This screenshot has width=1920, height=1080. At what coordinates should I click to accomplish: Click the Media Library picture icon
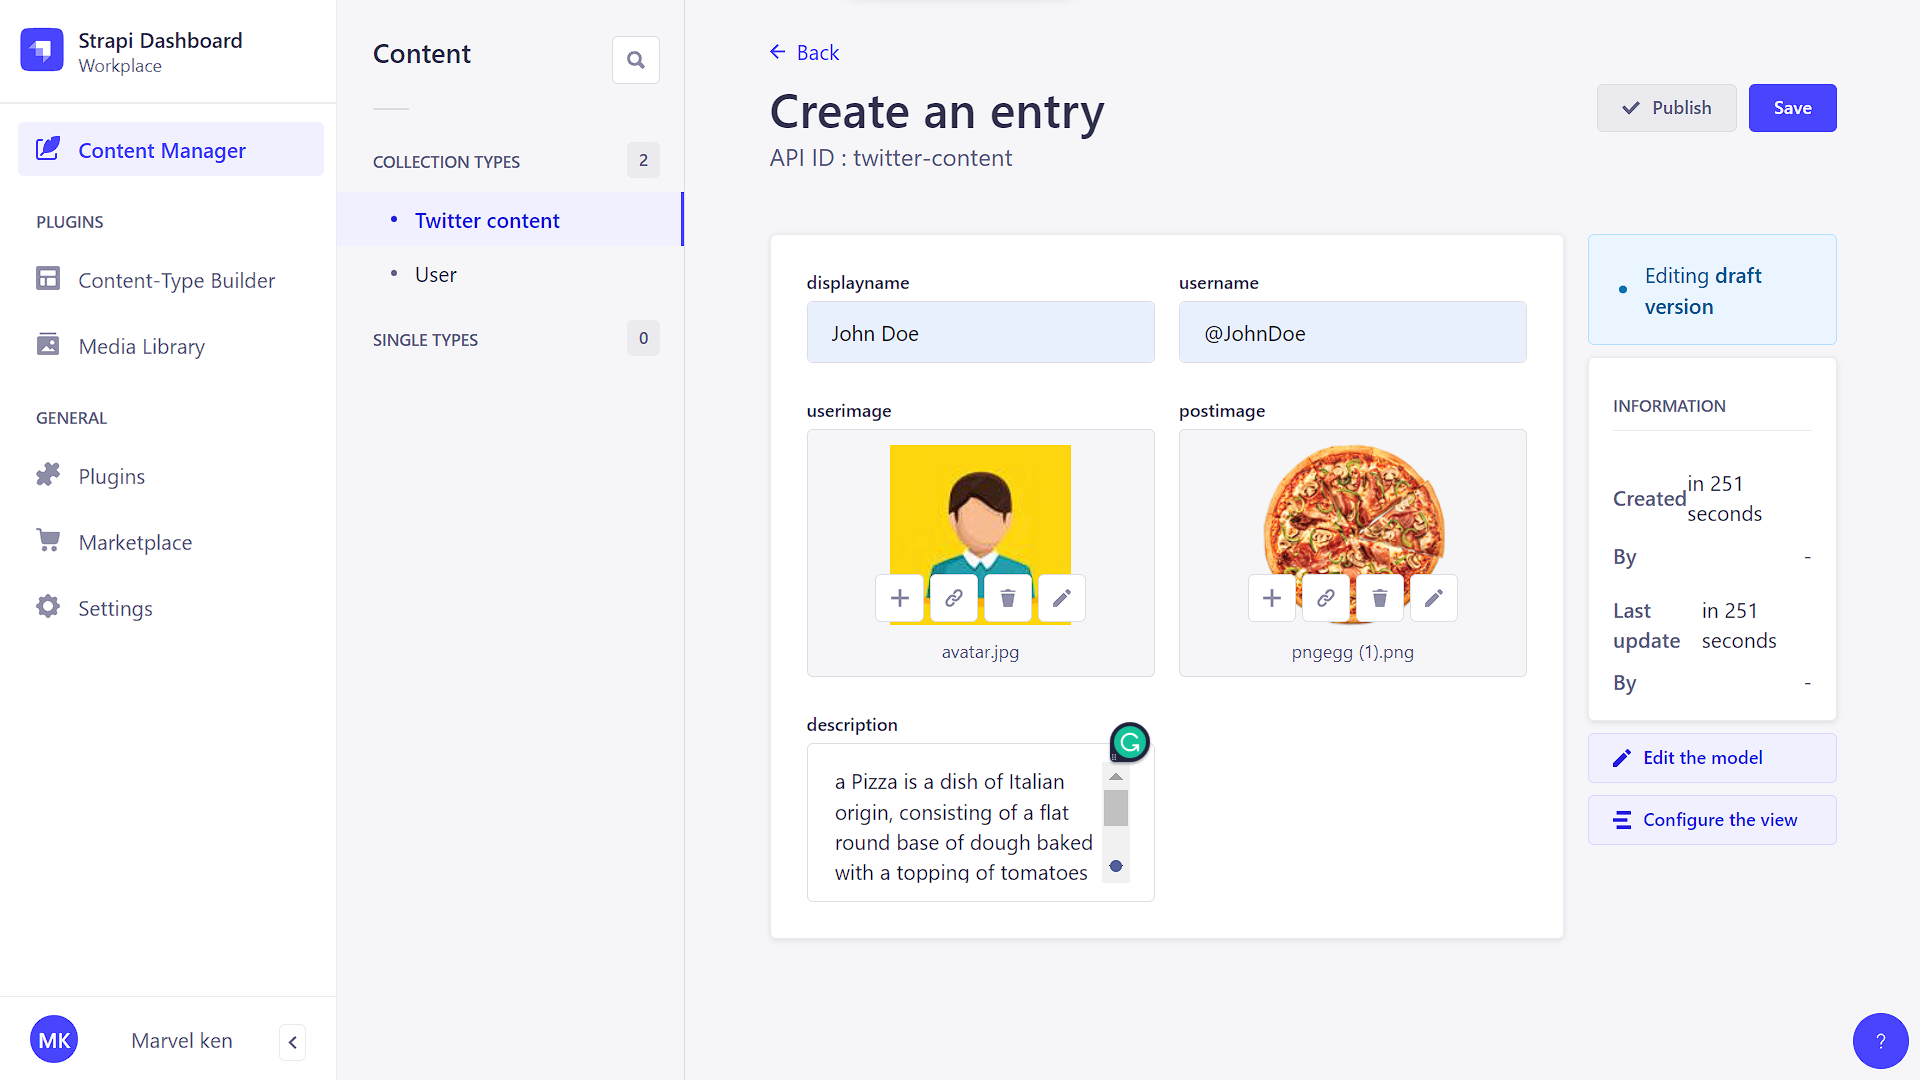[x=48, y=344]
